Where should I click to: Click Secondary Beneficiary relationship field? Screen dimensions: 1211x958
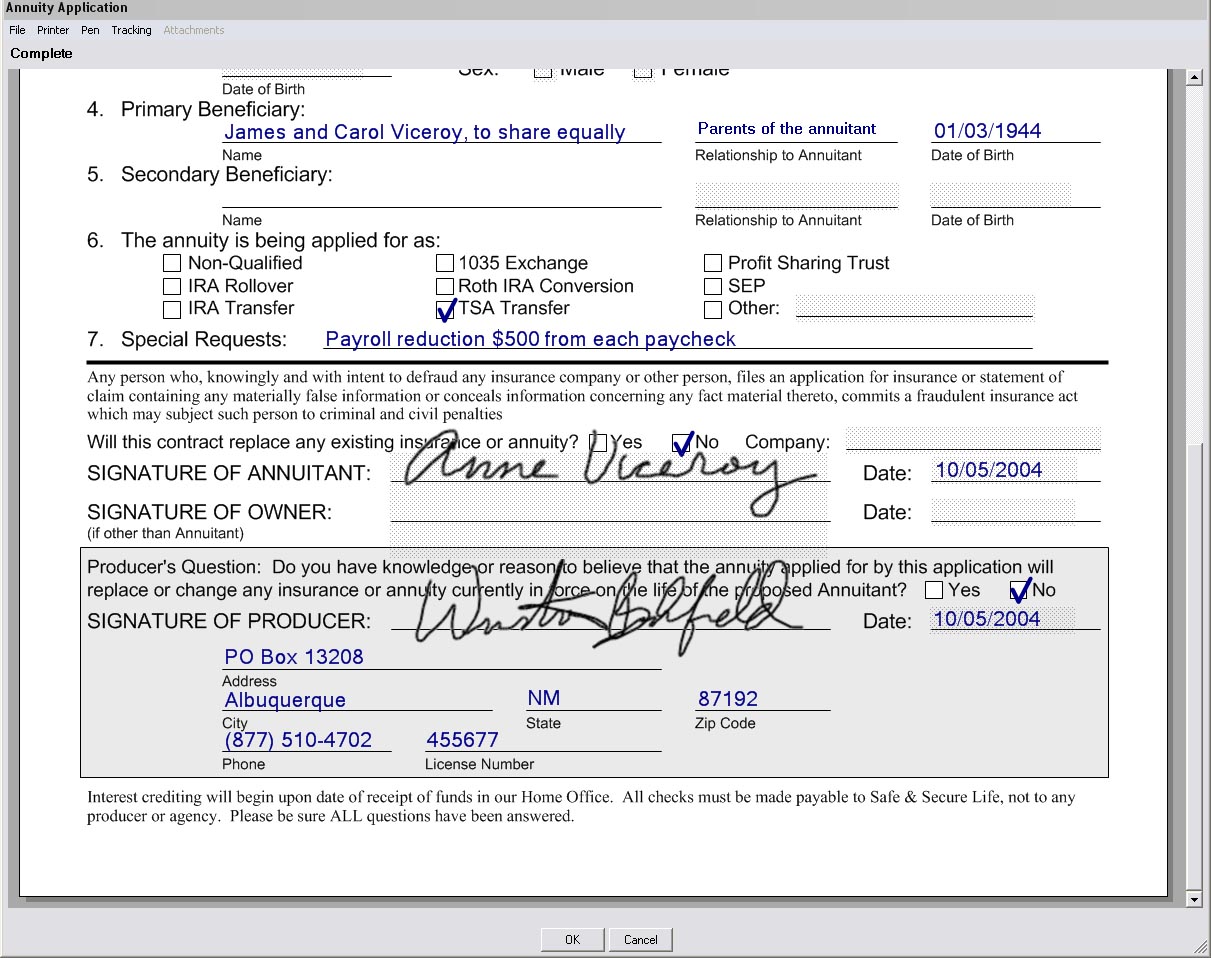click(796, 195)
